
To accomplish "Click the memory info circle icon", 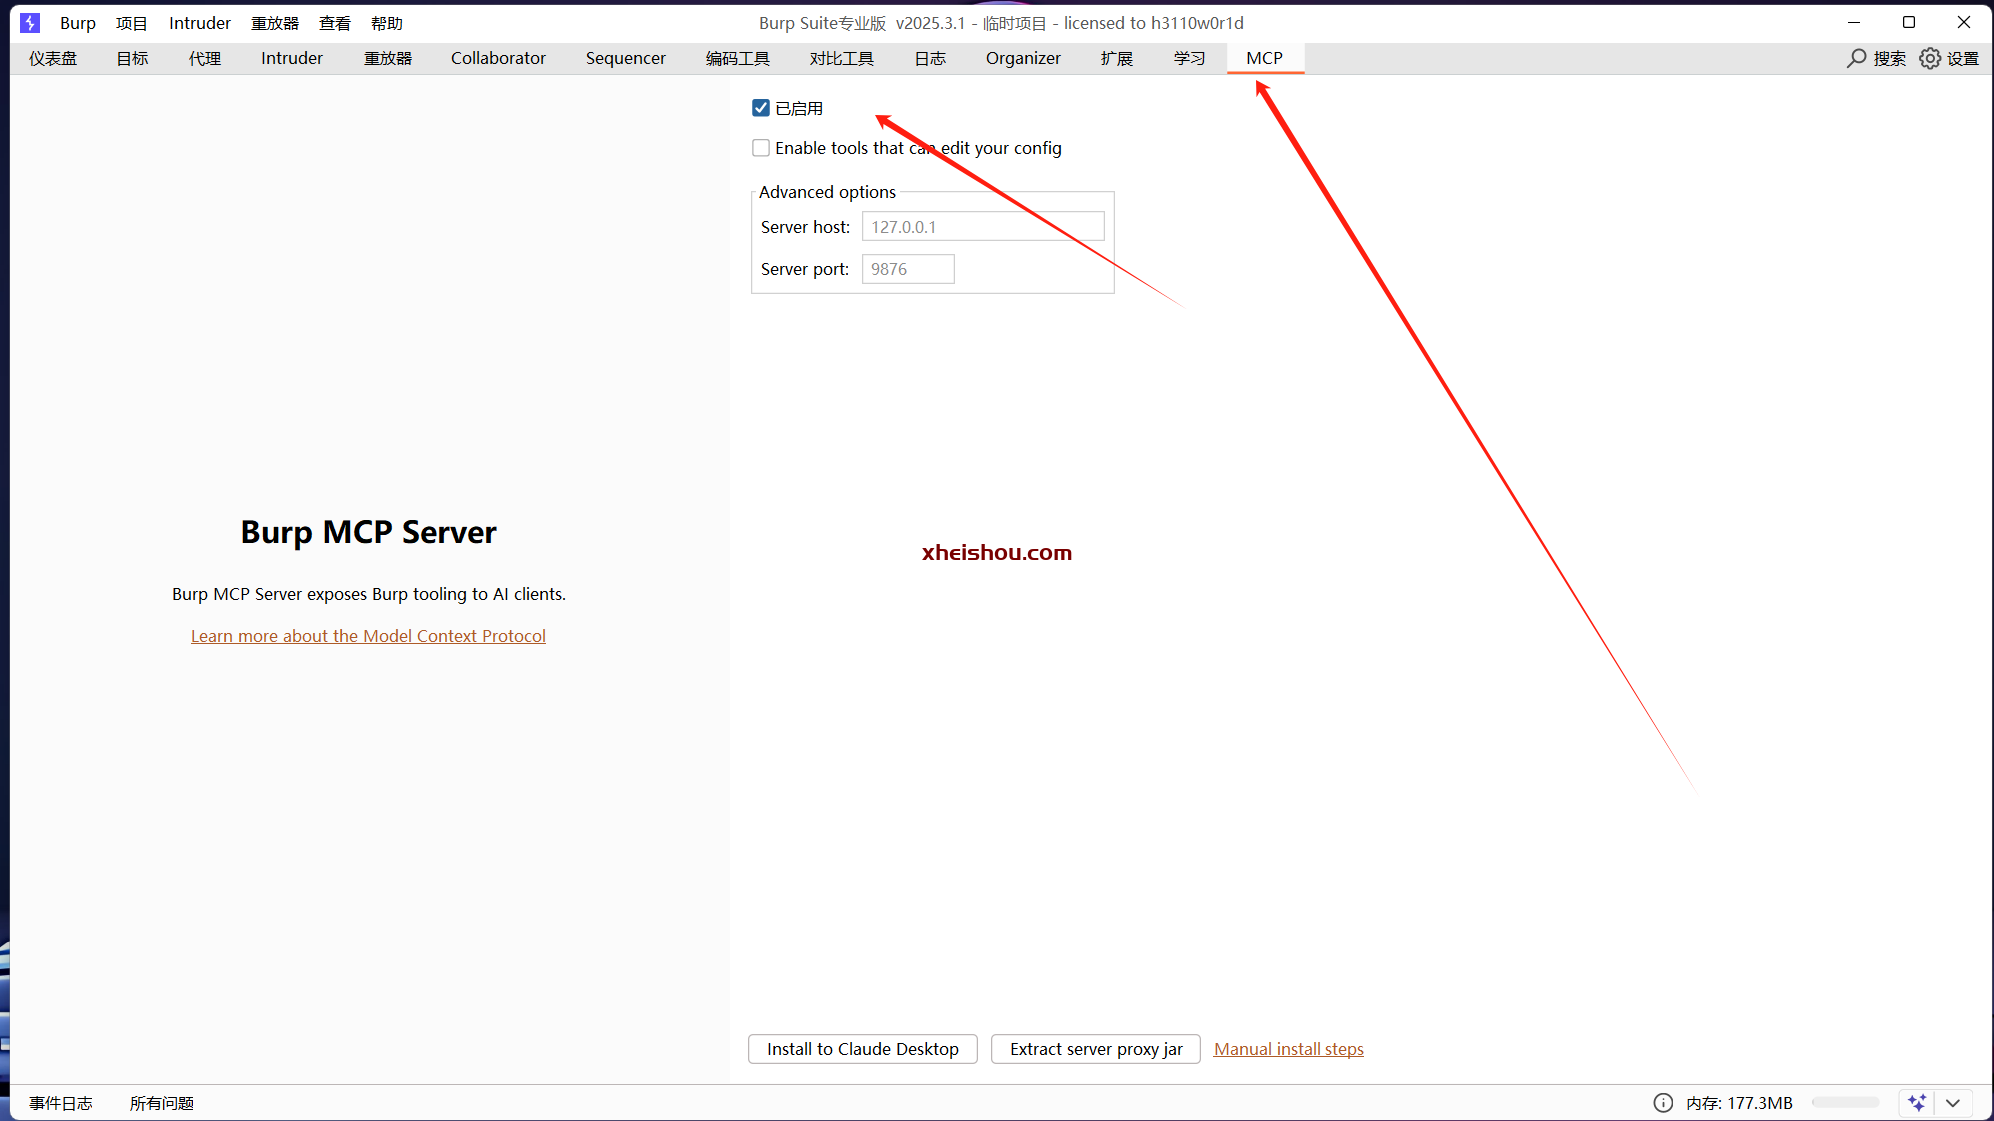I will (1663, 1103).
